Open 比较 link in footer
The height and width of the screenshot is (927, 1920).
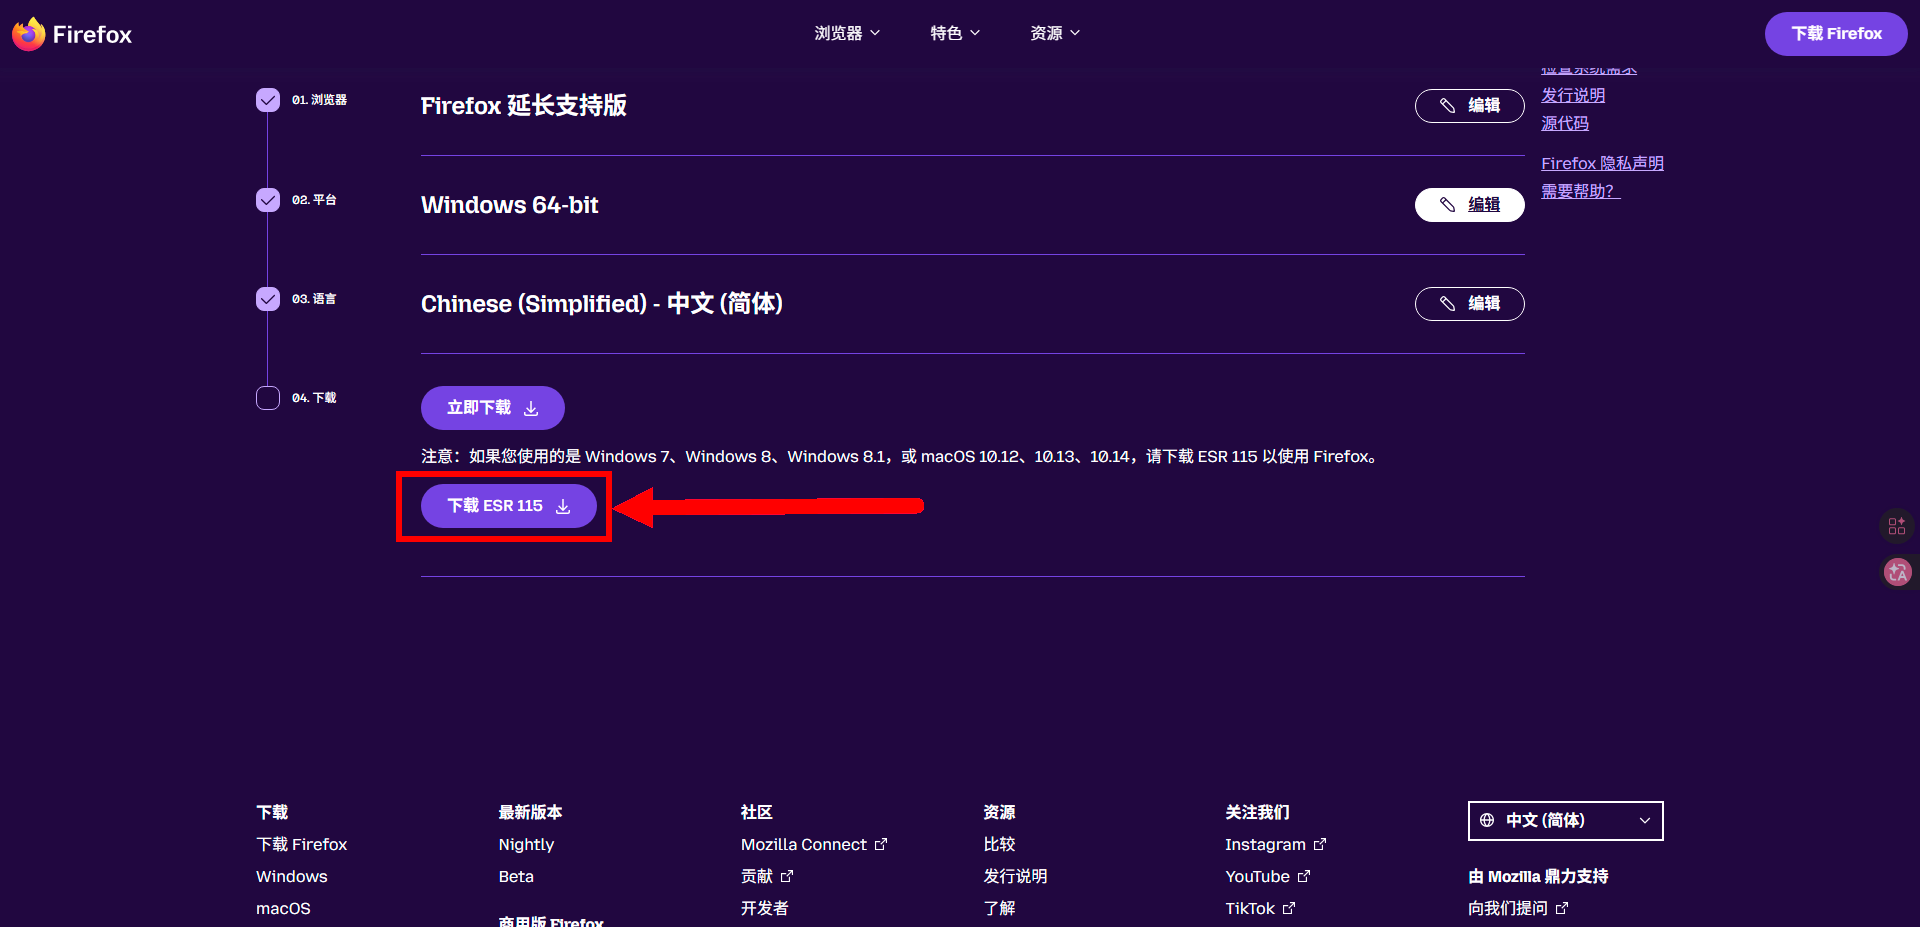pyautogui.click(x=999, y=844)
